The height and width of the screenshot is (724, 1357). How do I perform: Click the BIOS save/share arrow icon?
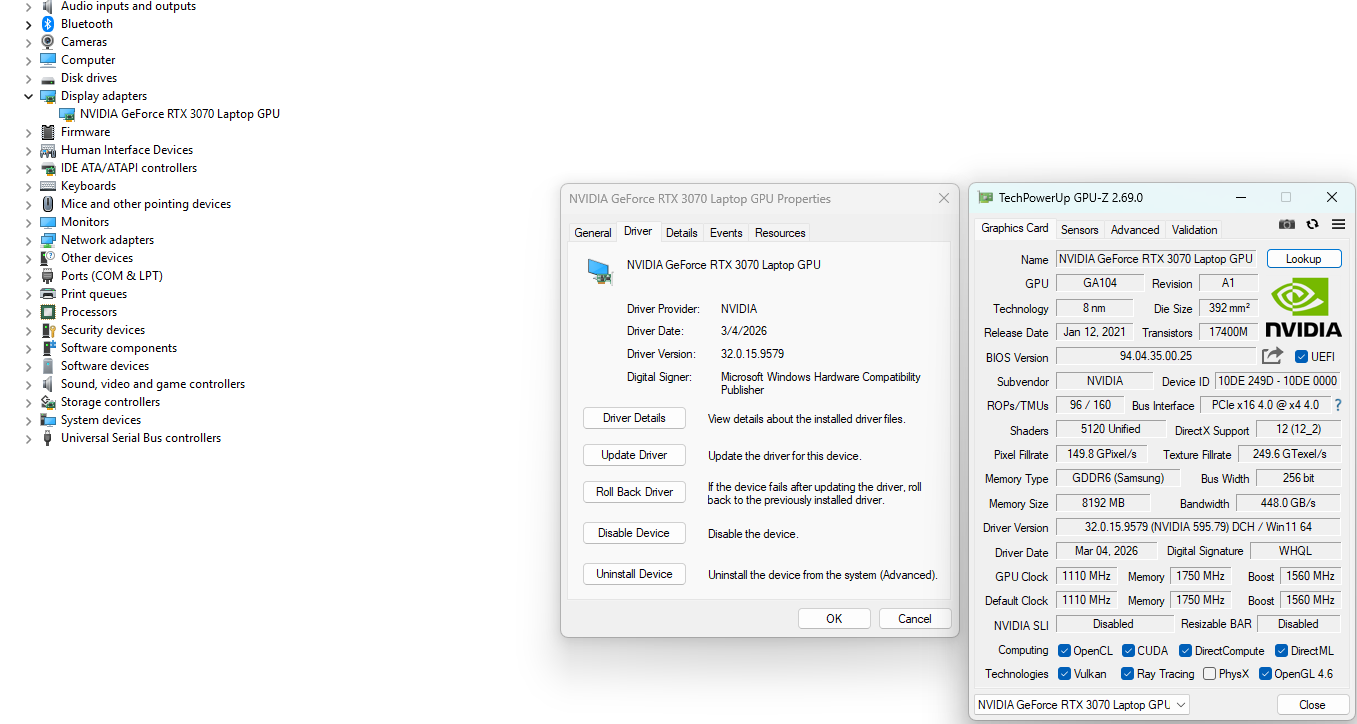[x=1272, y=356]
